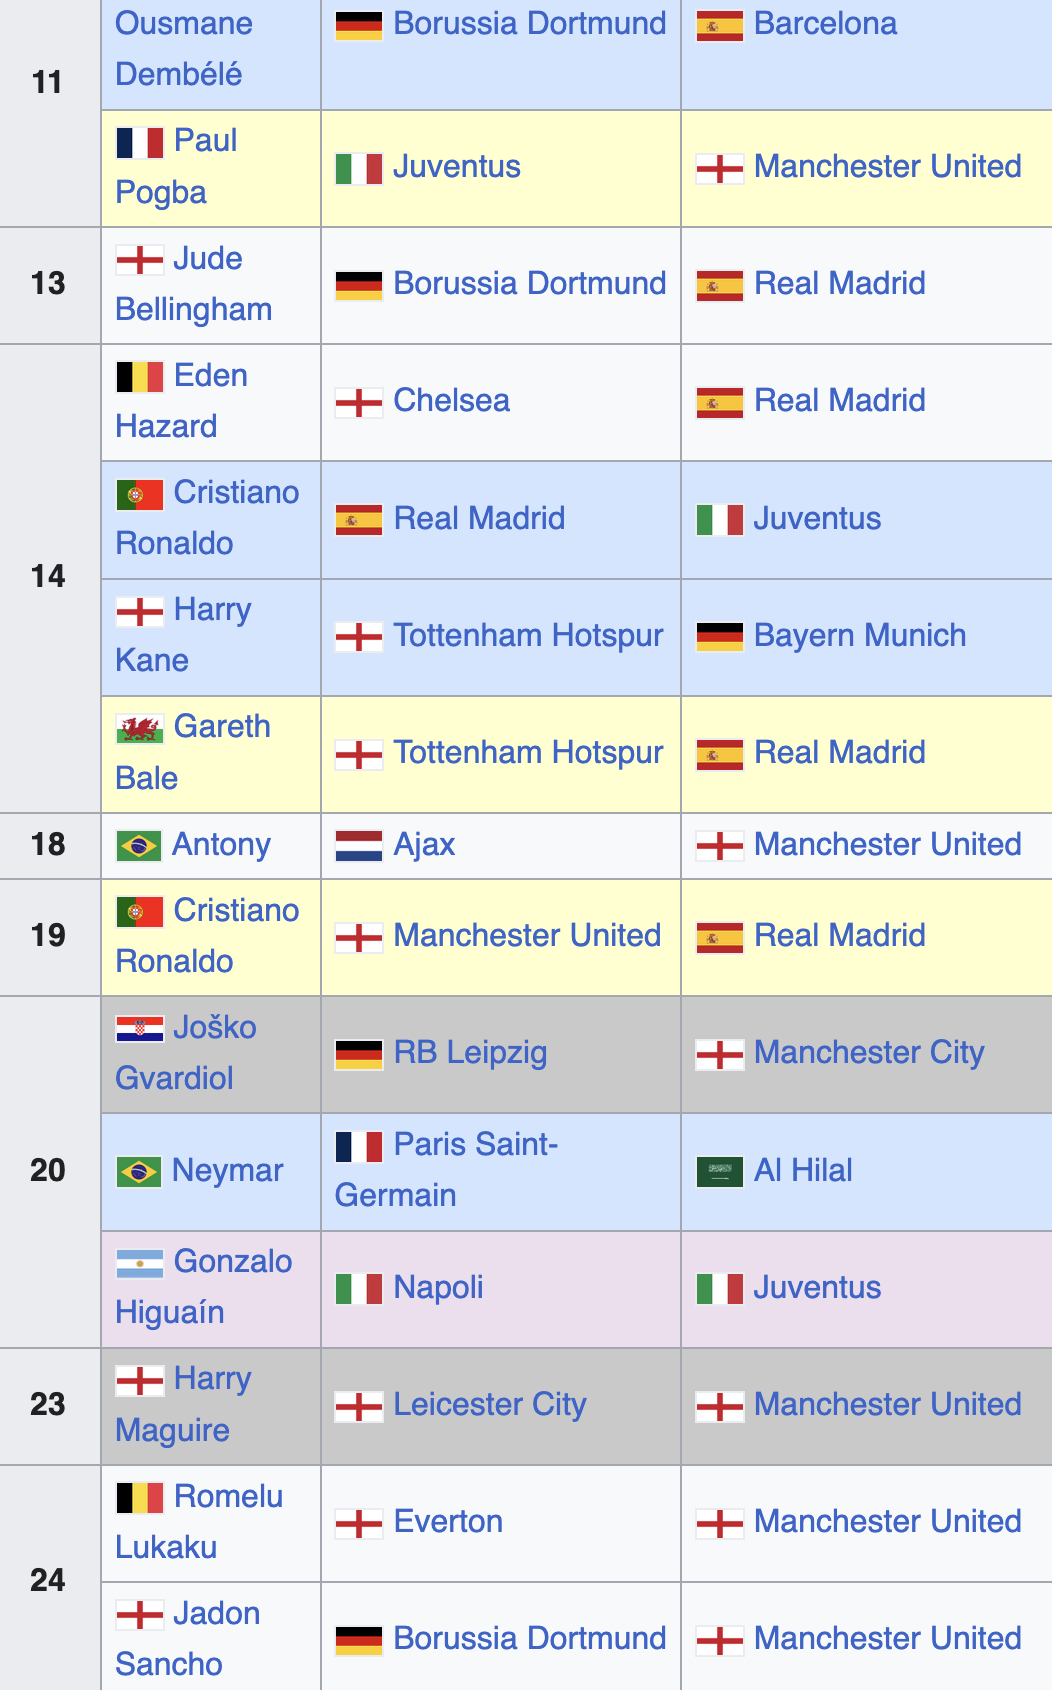Screen dimensions: 1052x1690
Task: Click the Argentine flag beside Gonzalo Higuaín
Action: (x=139, y=1263)
